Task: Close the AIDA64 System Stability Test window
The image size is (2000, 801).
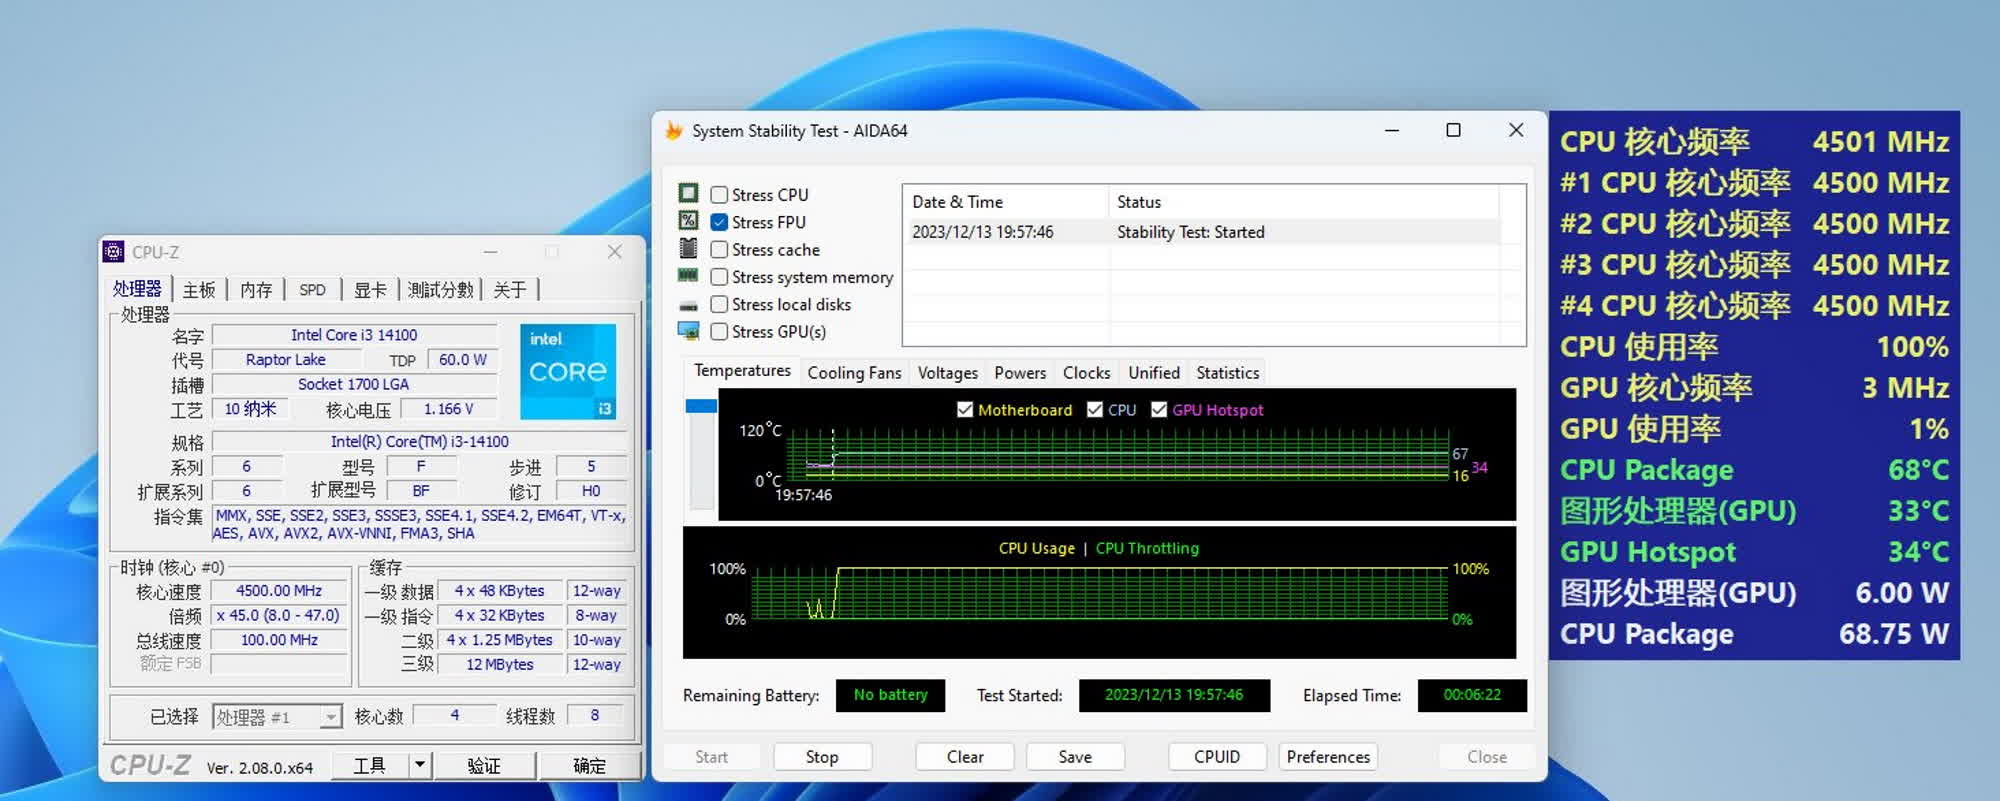Action: click(x=1516, y=131)
